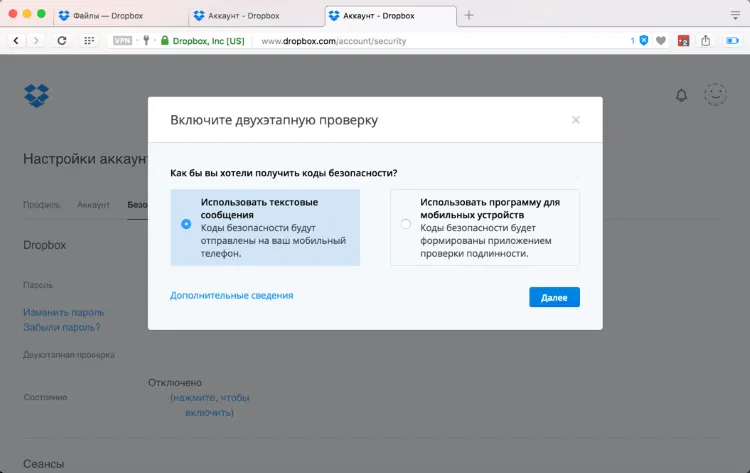The height and width of the screenshot is (473, 750).
Task: Open notifications bell icon
Action: tap(681, 95)
